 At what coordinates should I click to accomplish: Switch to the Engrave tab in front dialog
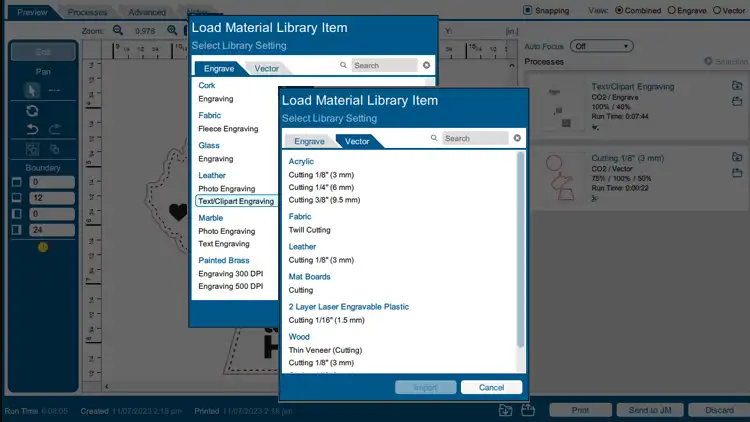(308, 141)
